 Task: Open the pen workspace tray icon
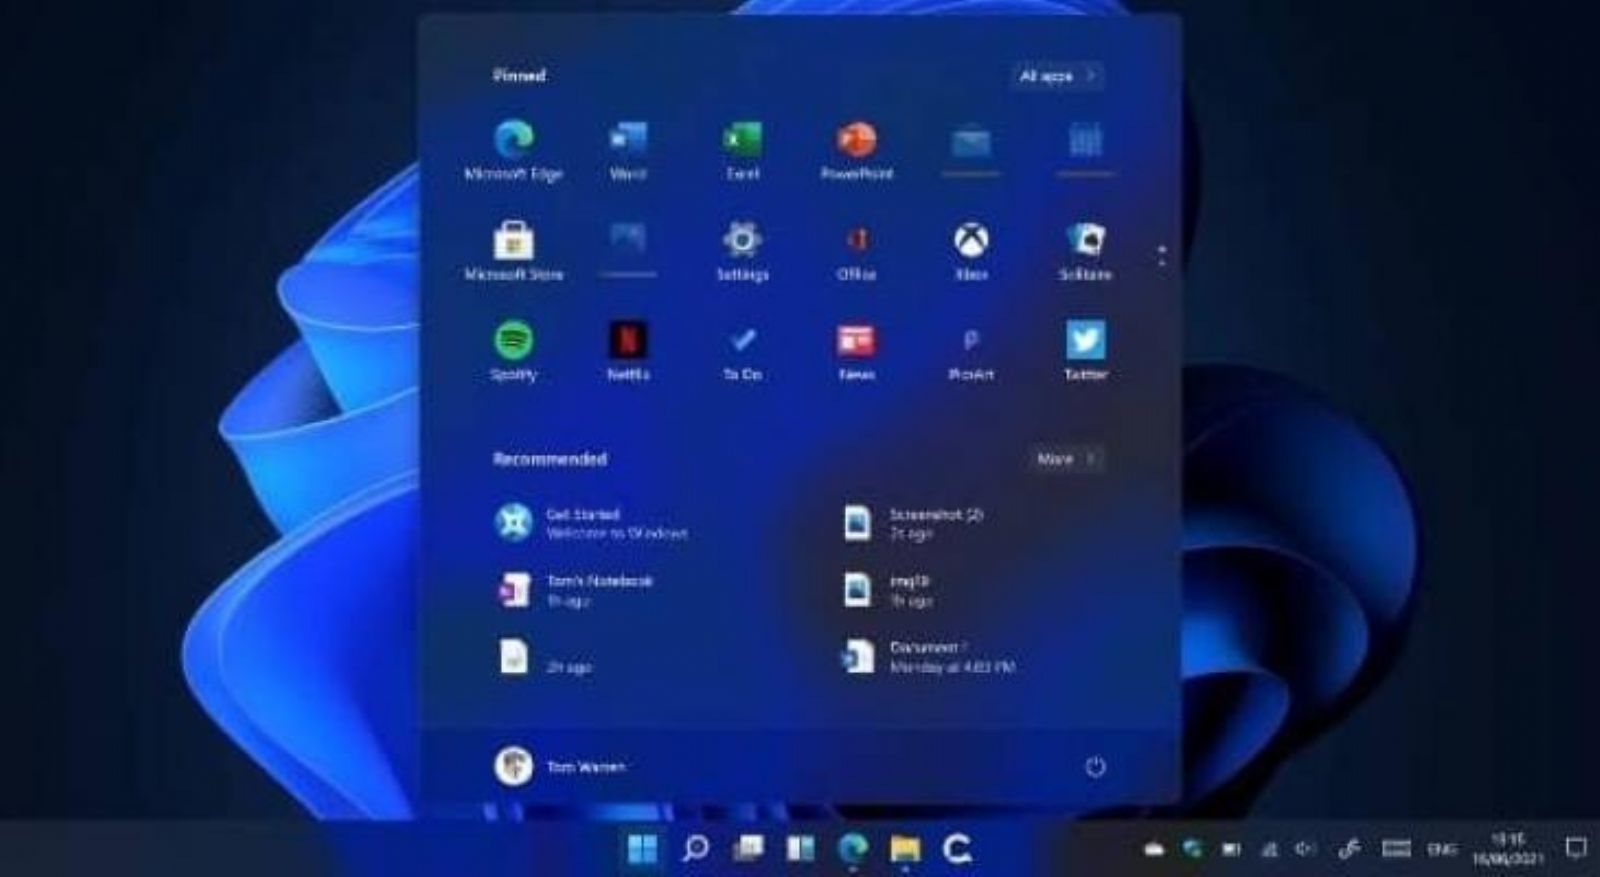click(1349, 849)
